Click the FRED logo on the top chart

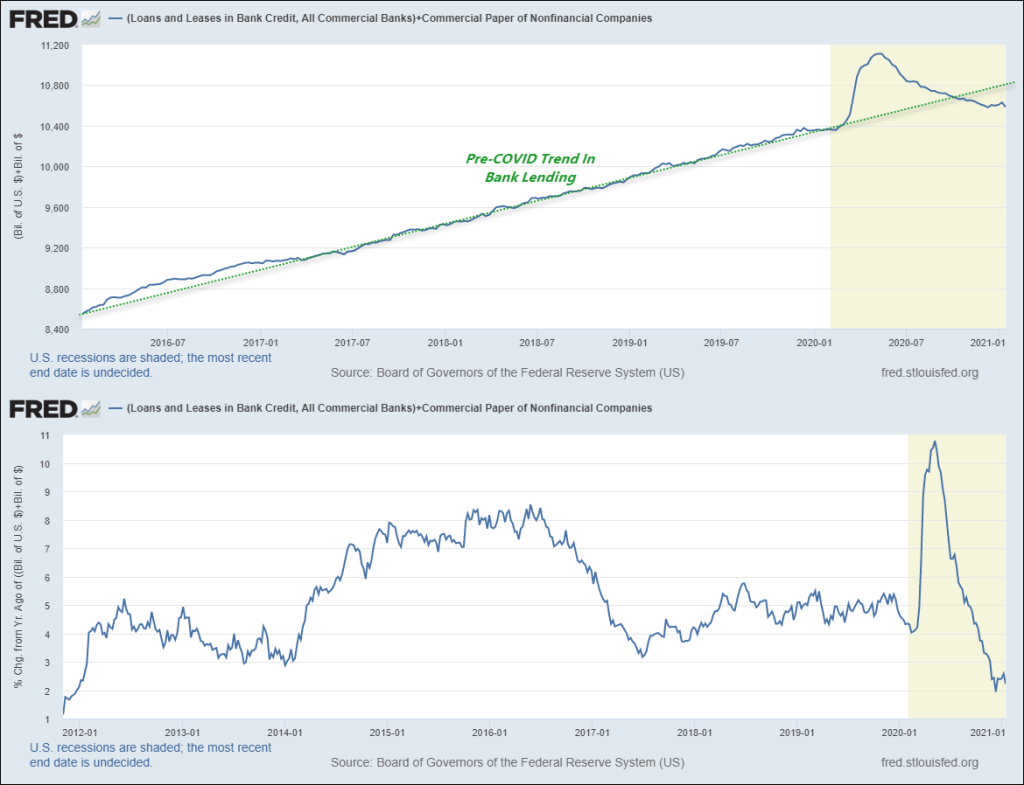point(44,18)
